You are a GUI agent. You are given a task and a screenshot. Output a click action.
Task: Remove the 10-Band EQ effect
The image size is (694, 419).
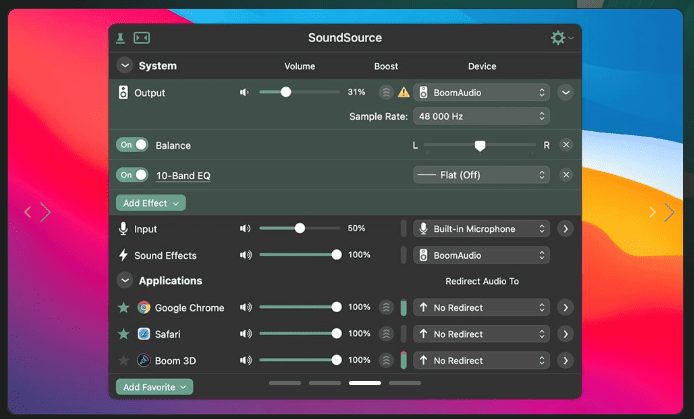click(566, 175)
